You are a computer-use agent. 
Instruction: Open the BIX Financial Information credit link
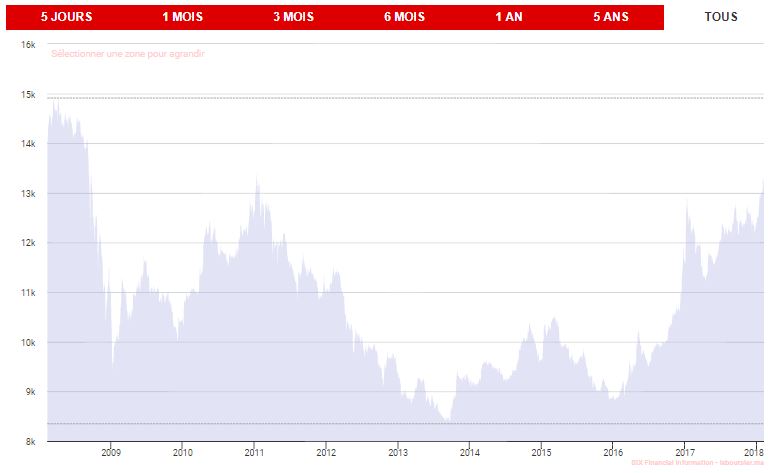(x=697, y=463)
